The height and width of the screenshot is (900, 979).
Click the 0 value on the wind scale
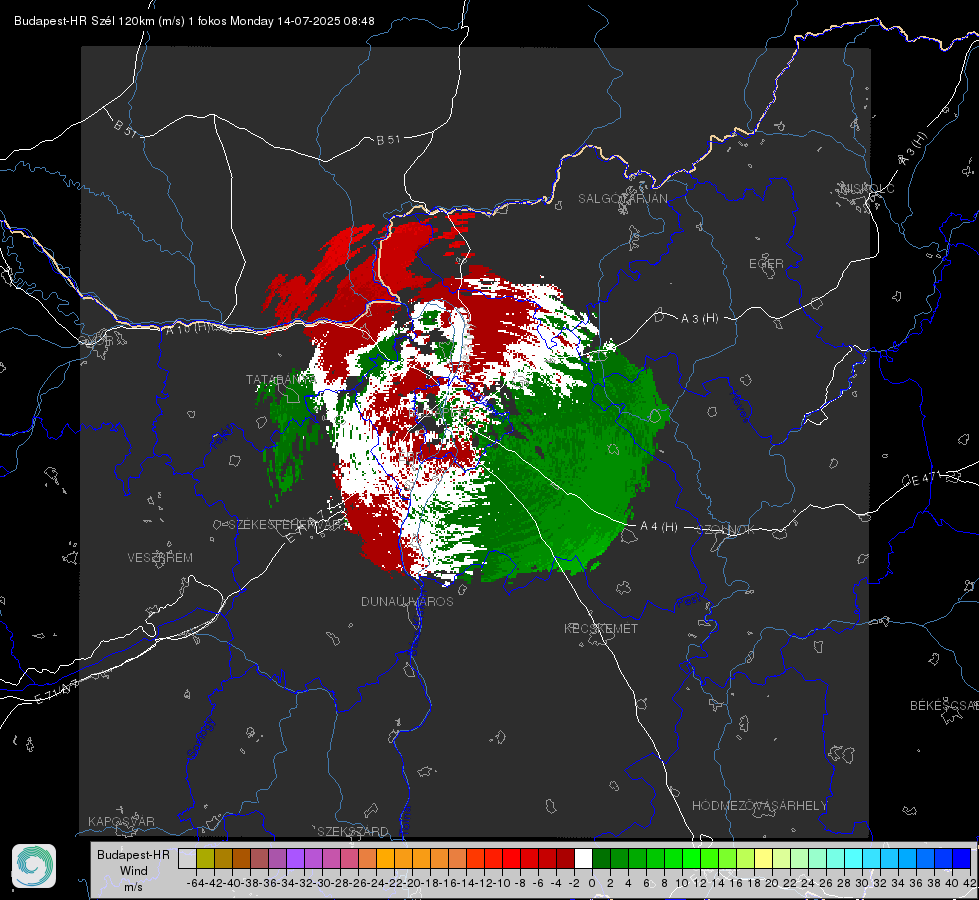click(x=593, y=883)
